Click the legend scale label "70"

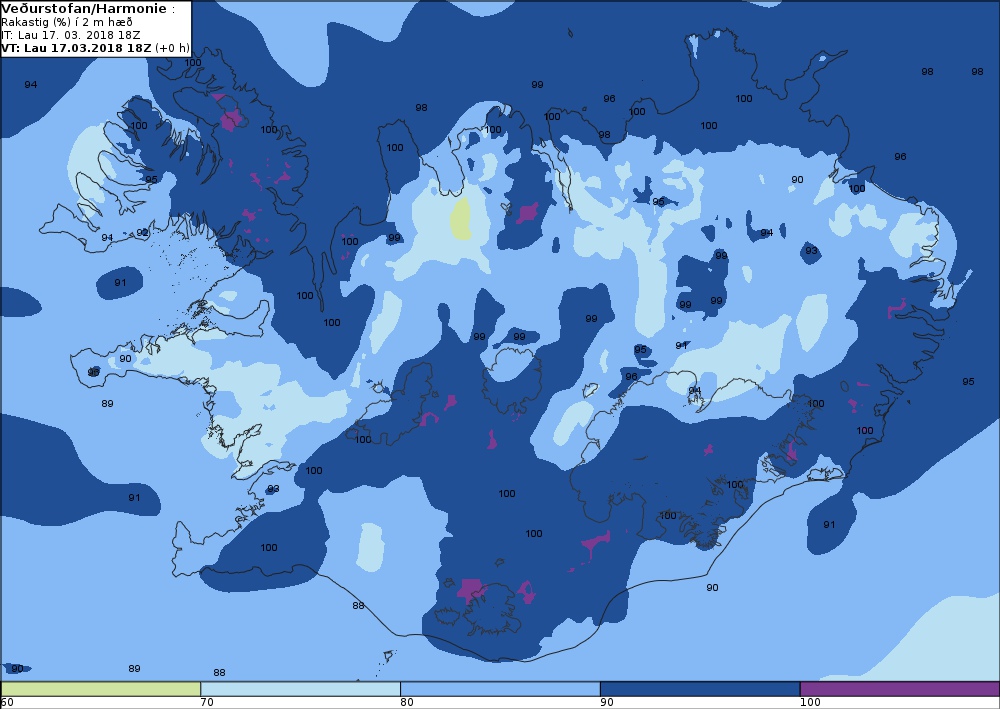pyautogui.click(x=207, y=703)
